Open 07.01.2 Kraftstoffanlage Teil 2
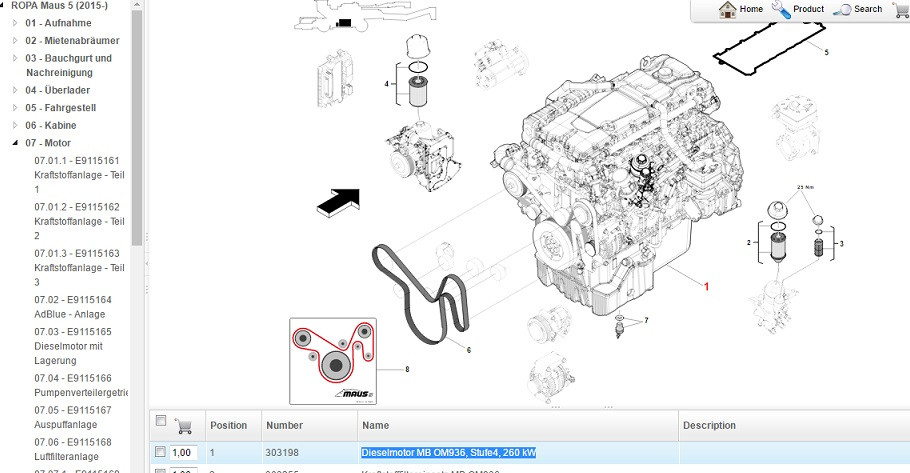910x473 pixels. coord(80,221)
